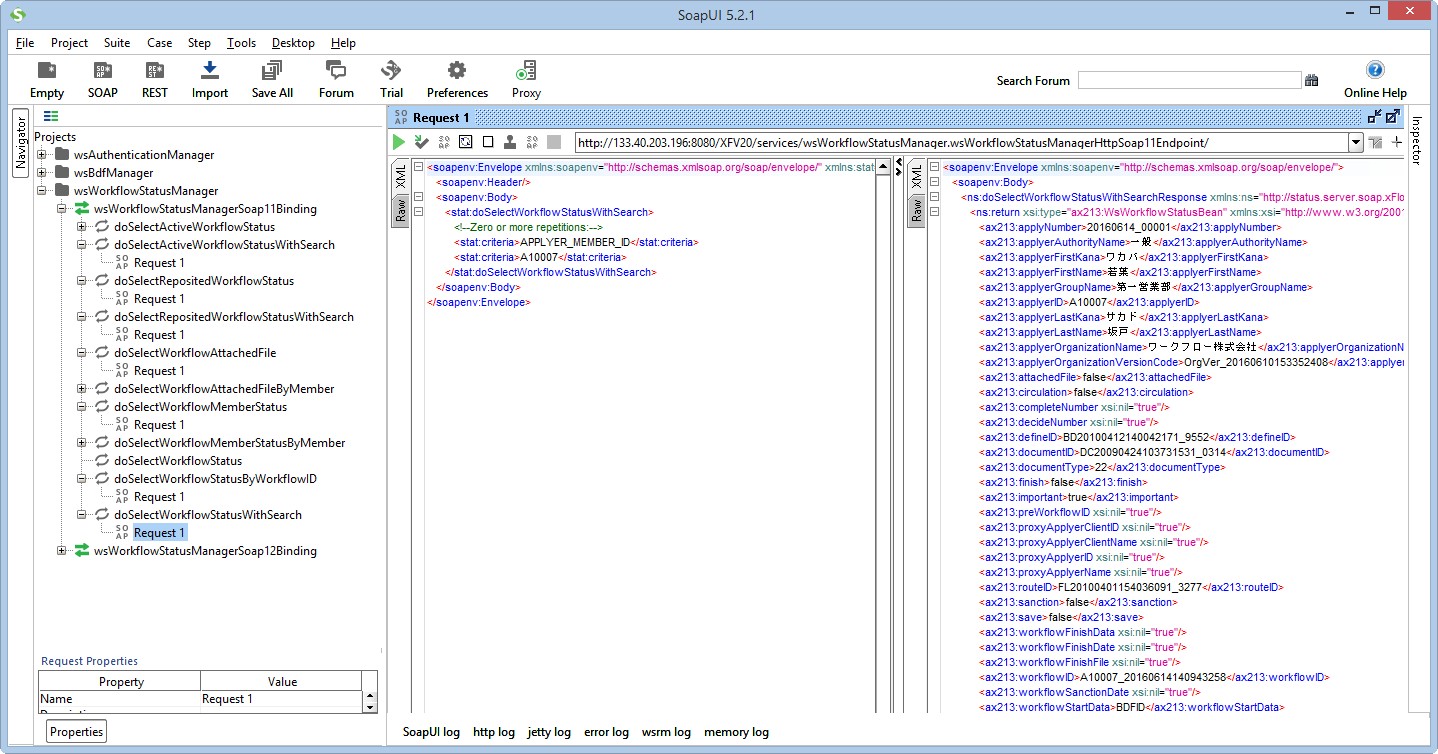Save all open projects

pyautogui.click(x=271, y=79)
